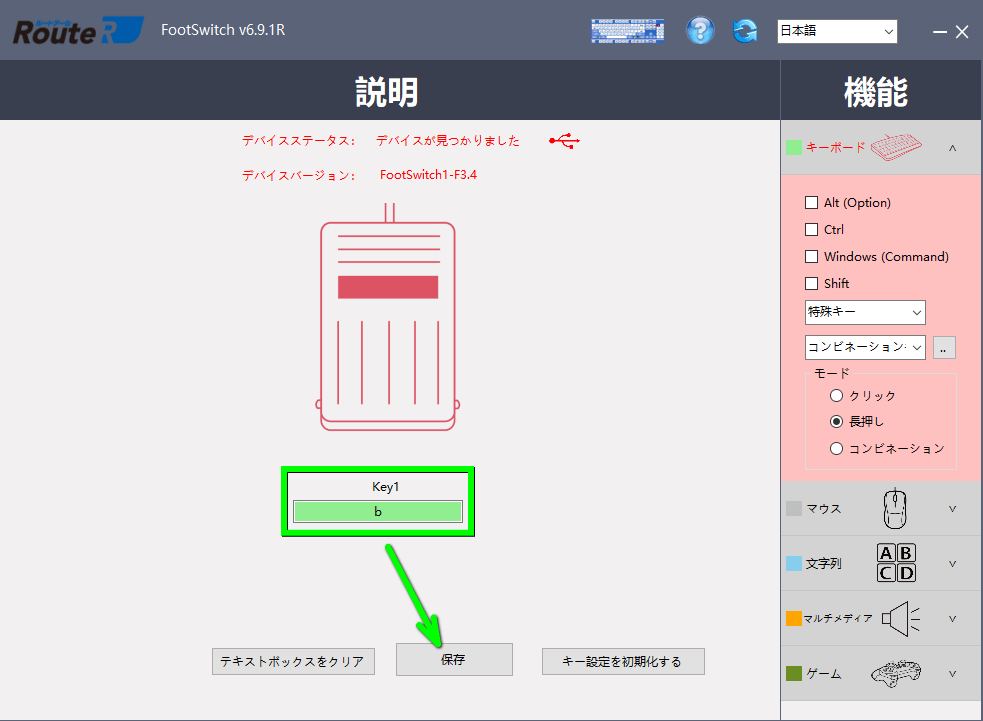The height and width of the screenshot is (721, 983).
Task: Select the クリック mode radio button
Action: tap(836, 395)
